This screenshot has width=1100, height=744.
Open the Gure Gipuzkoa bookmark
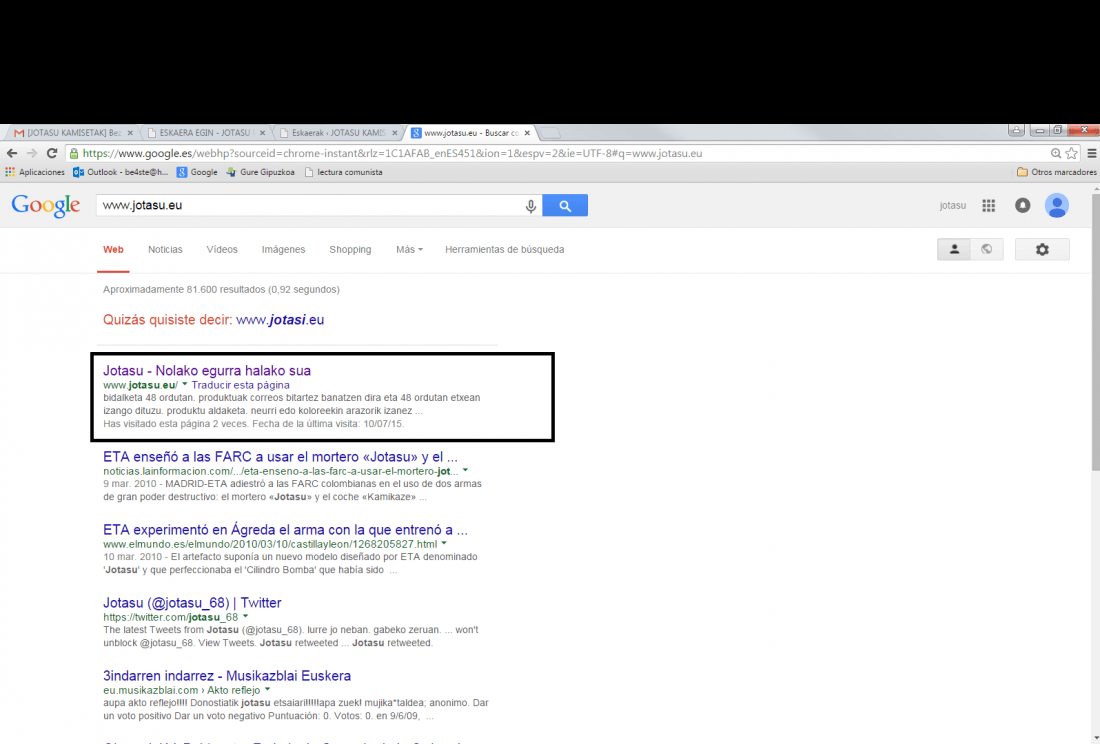pyautogui.click(x=260, y=172)
